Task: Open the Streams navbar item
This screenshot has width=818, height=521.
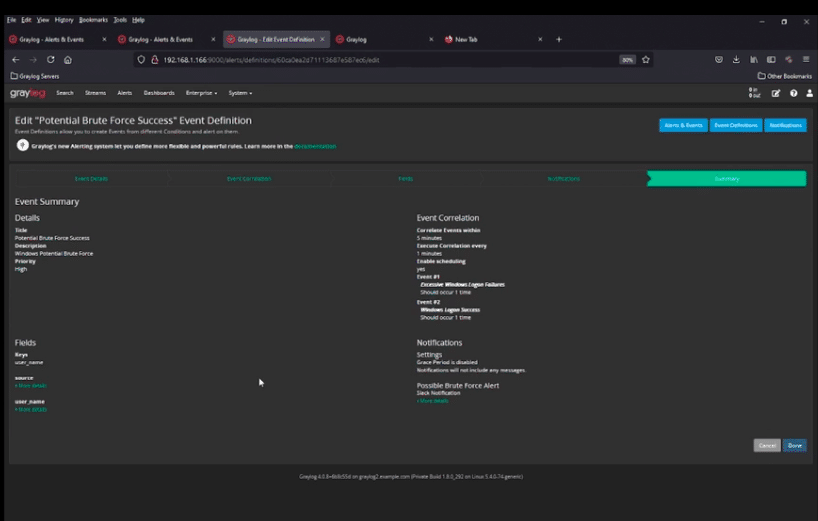Action: (95, 93)
